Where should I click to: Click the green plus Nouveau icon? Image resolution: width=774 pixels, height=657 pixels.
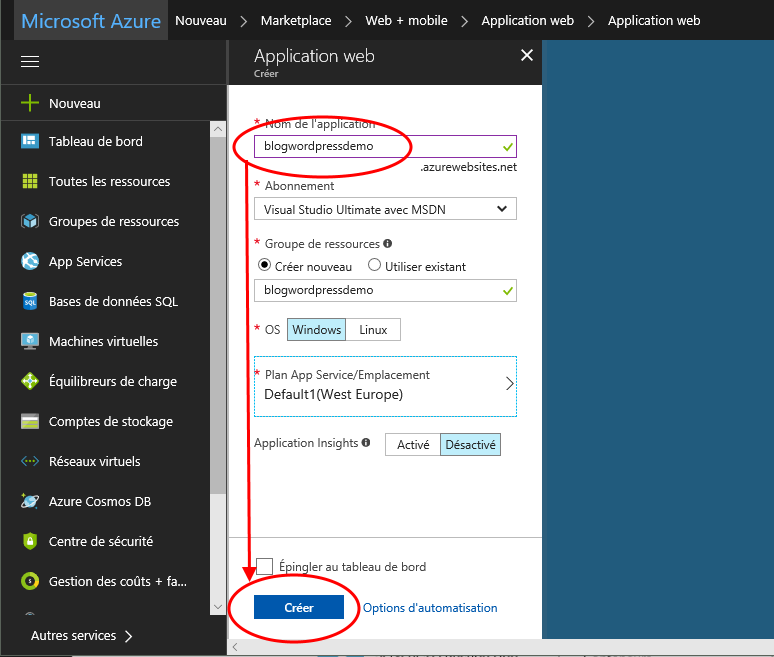pos(30,103)
